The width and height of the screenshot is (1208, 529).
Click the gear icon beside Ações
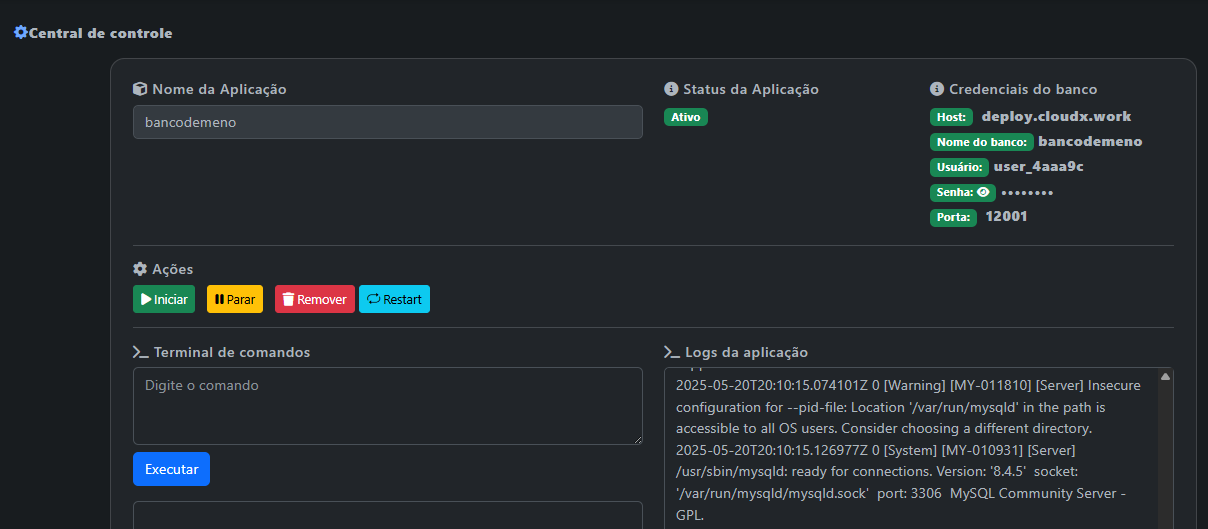(140, 269)
